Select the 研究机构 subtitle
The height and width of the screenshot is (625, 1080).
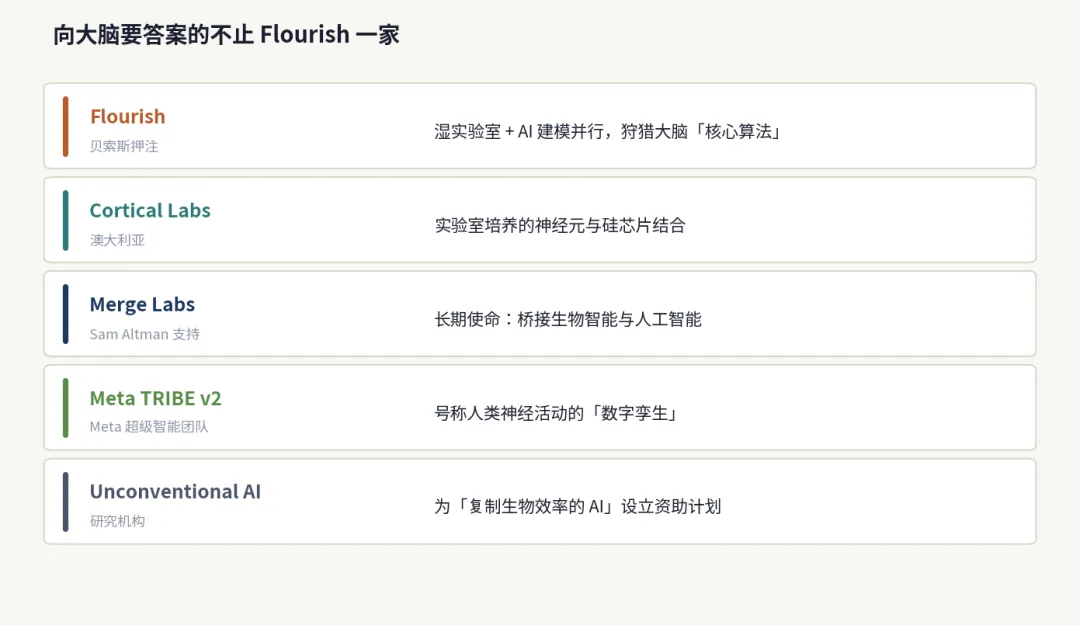point(117,521)
